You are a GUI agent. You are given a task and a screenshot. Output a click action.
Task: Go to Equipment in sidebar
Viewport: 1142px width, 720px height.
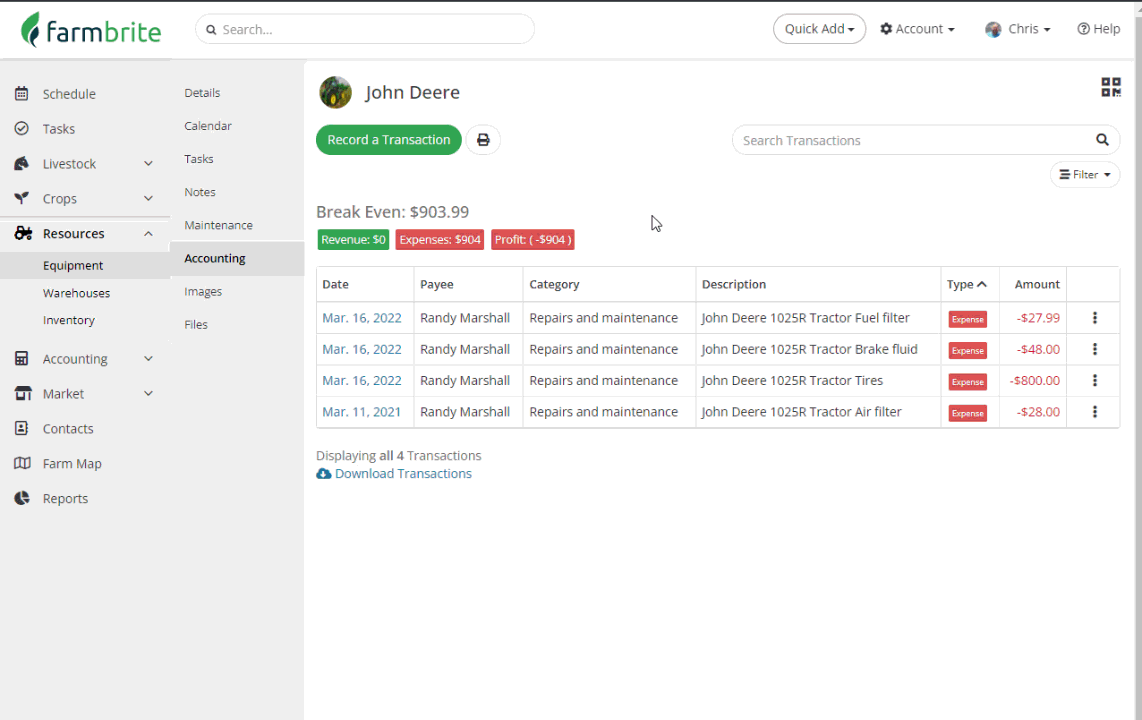73,266
